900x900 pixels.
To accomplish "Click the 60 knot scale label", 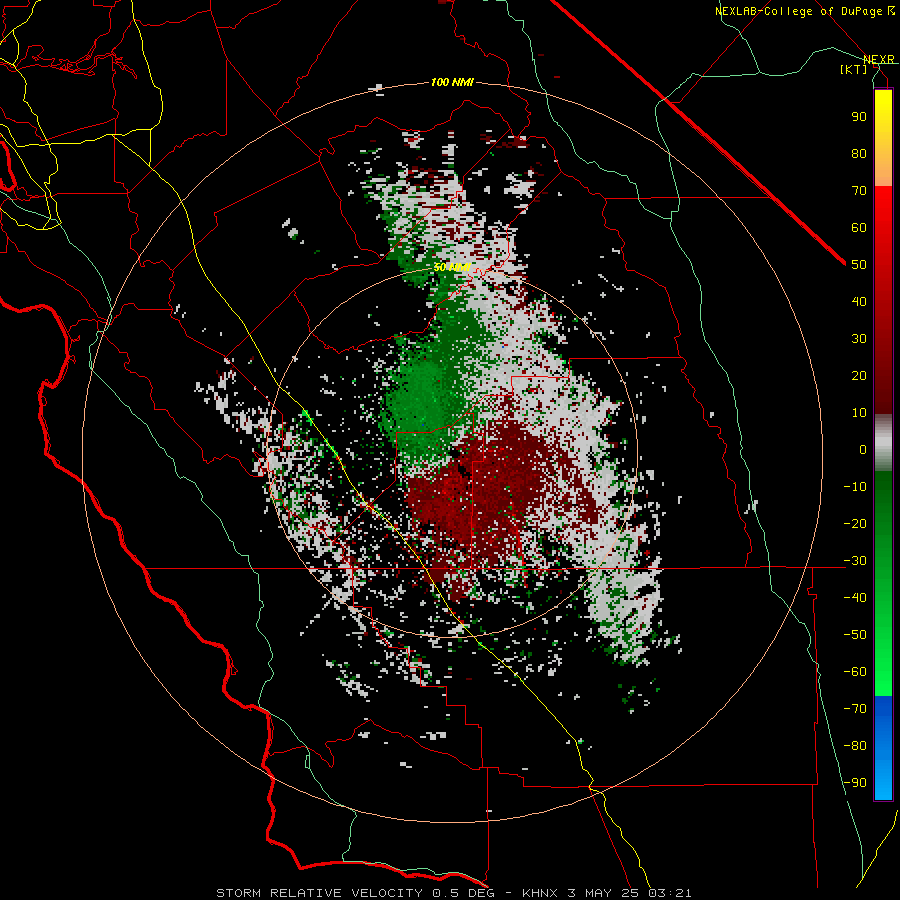I will click(859, 227).
